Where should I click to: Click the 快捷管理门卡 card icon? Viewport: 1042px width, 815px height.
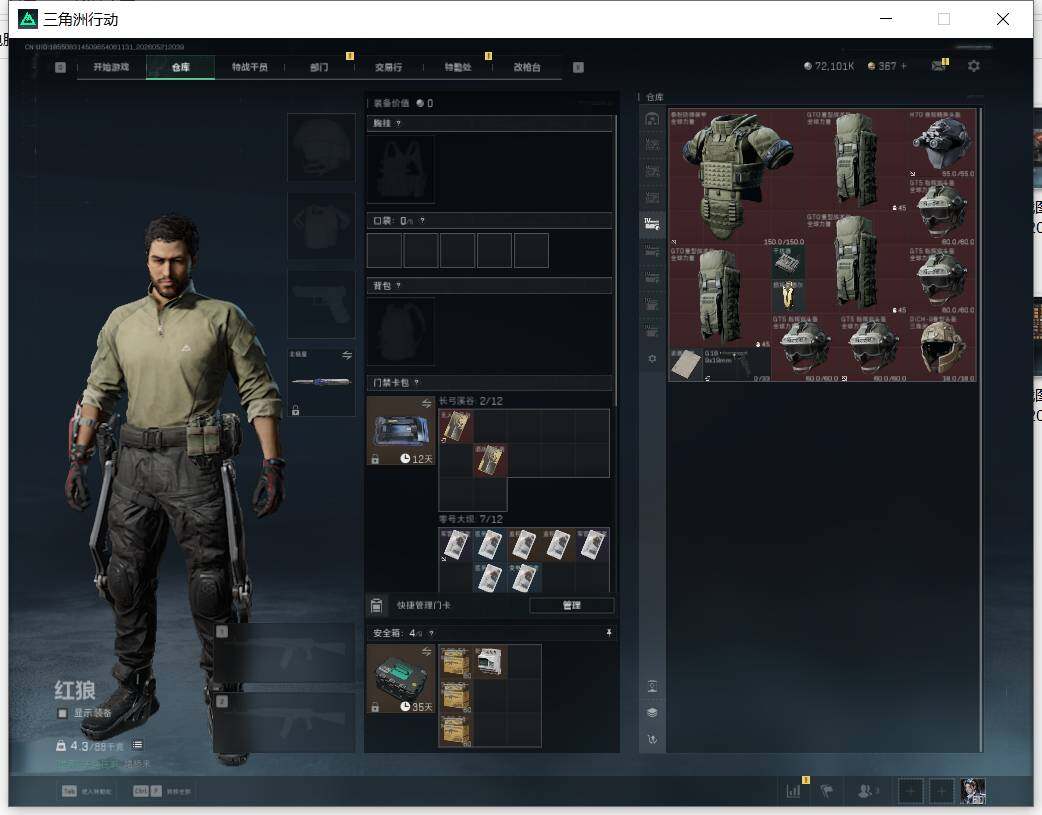click(x=376, y=605)
